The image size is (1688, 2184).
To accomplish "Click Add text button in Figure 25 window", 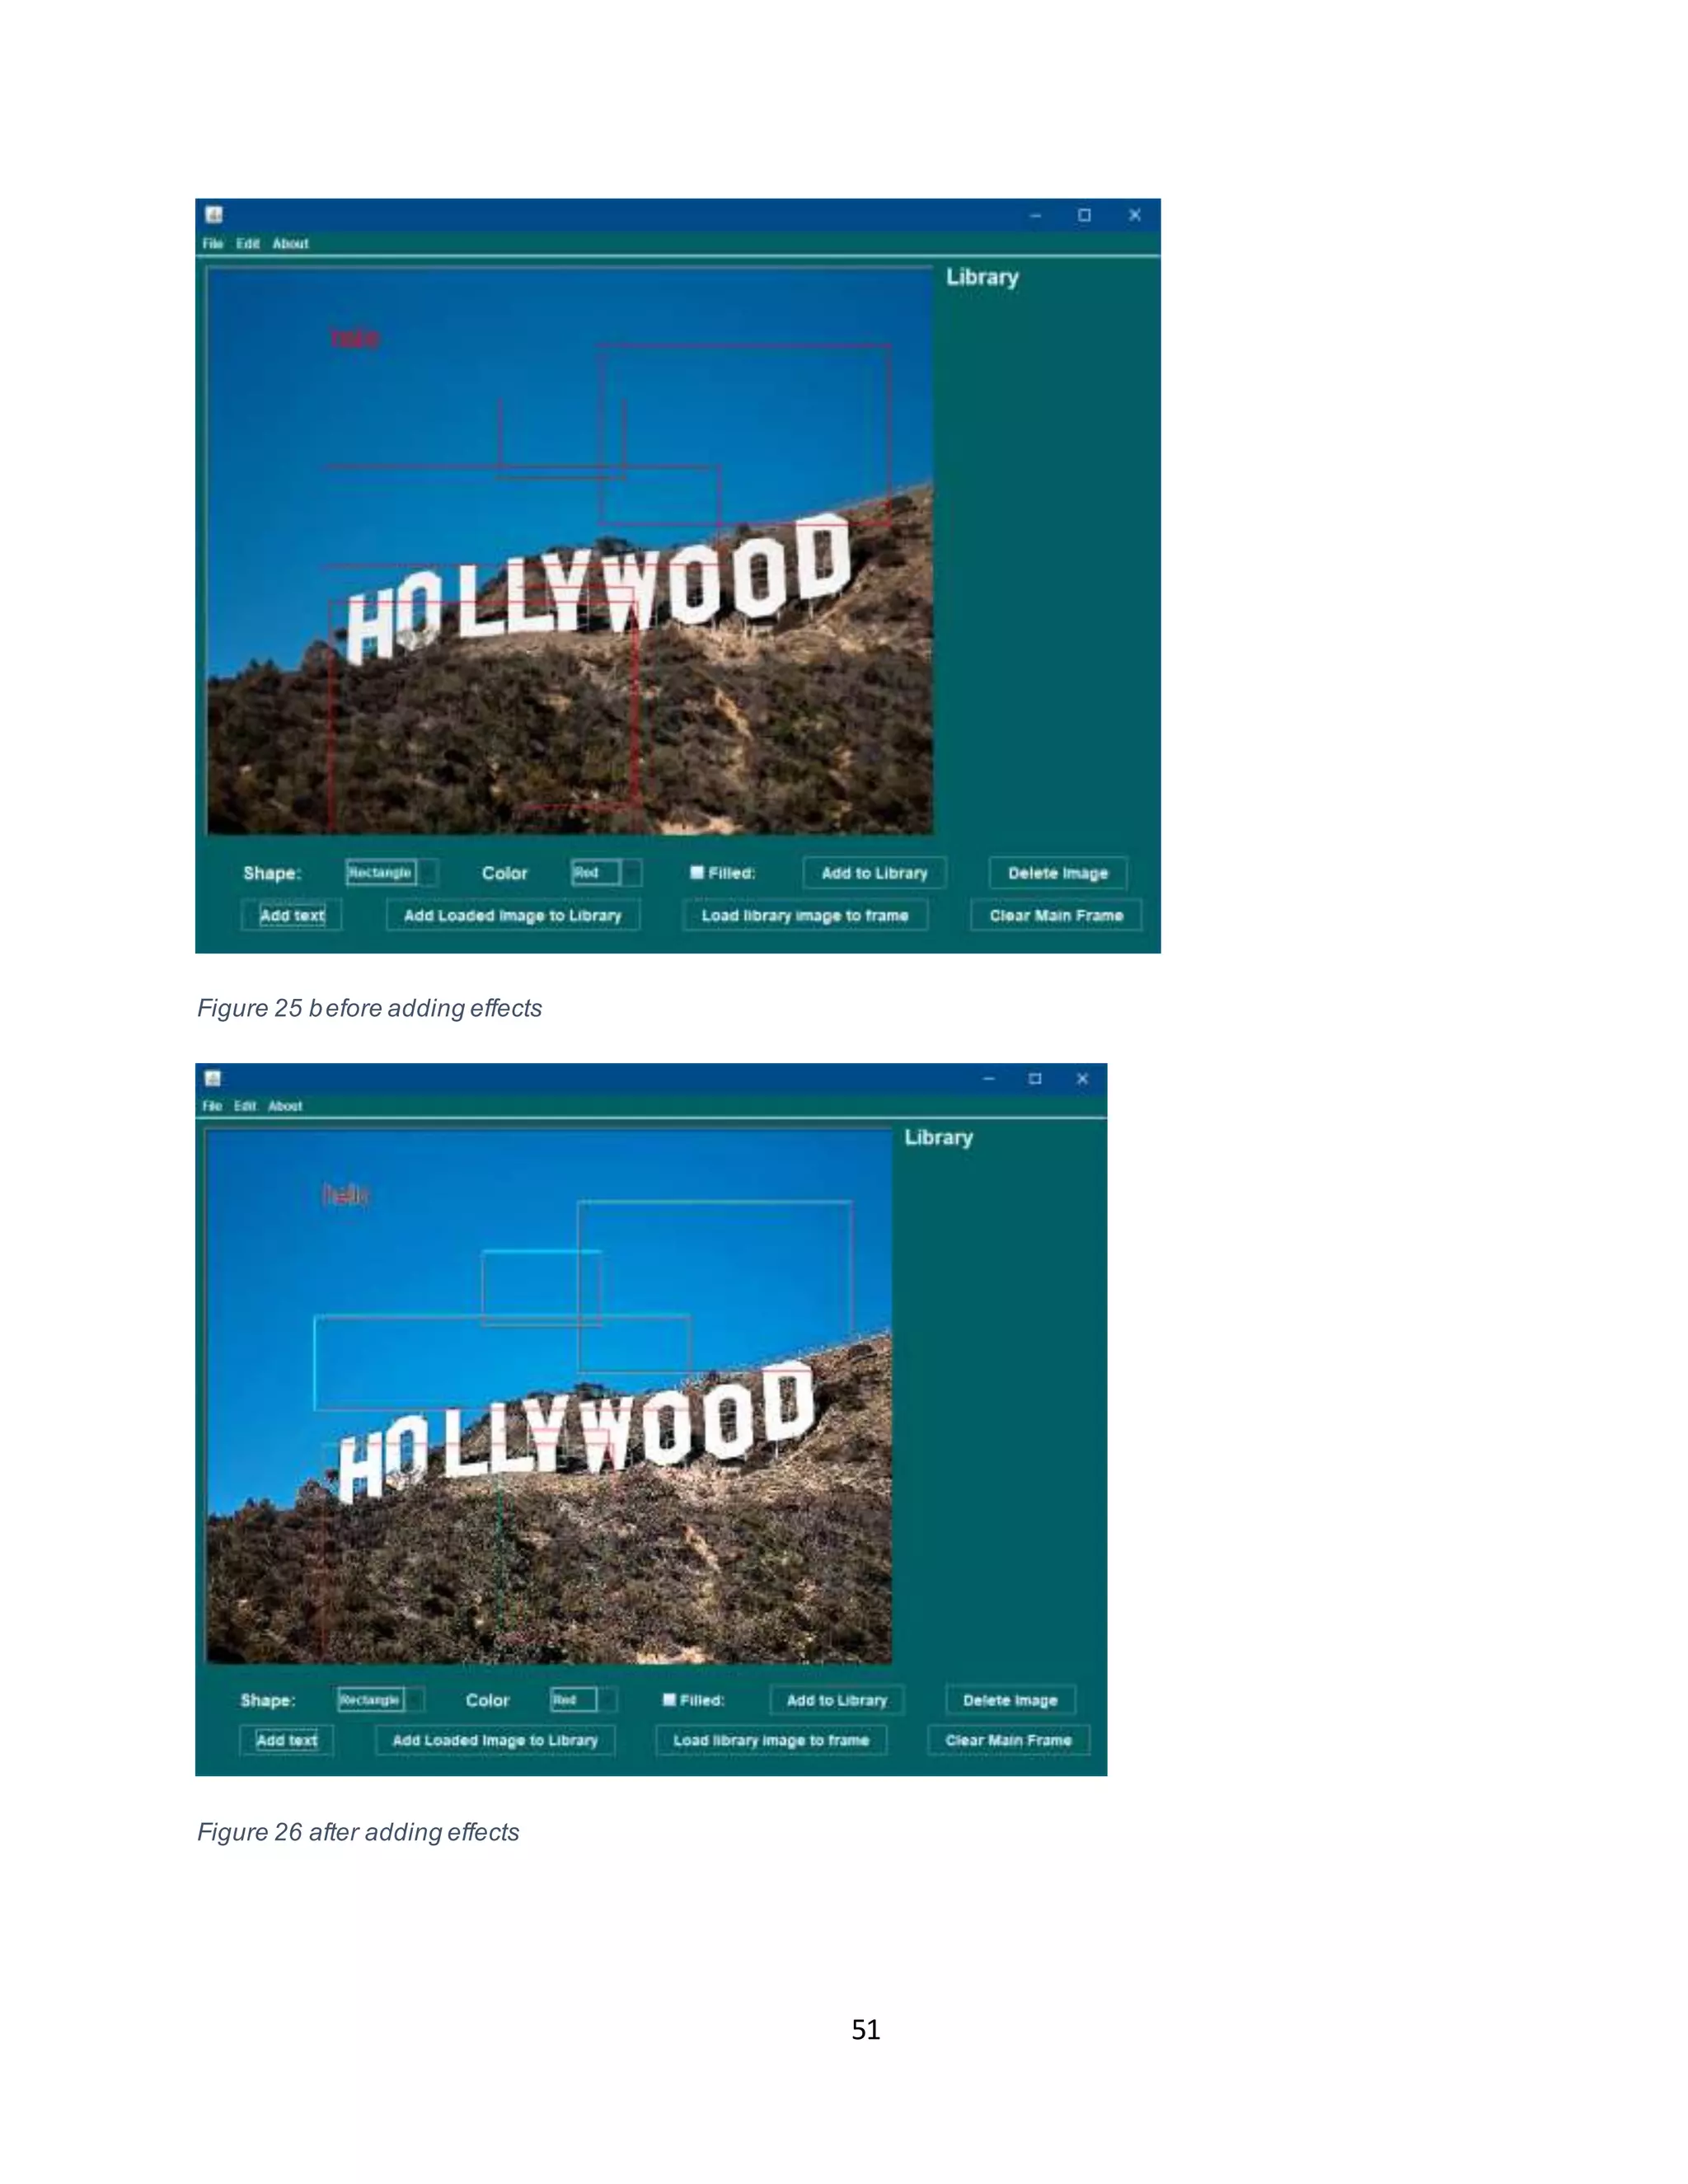I will [292, 915].
